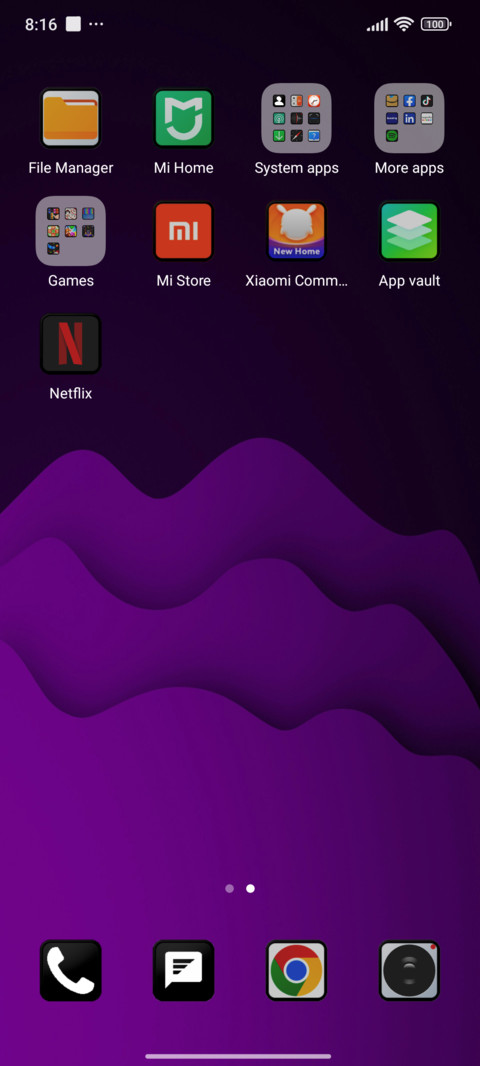
Task: Tap the 8:16 clock in status bar
Action: (x=41, y=24)
